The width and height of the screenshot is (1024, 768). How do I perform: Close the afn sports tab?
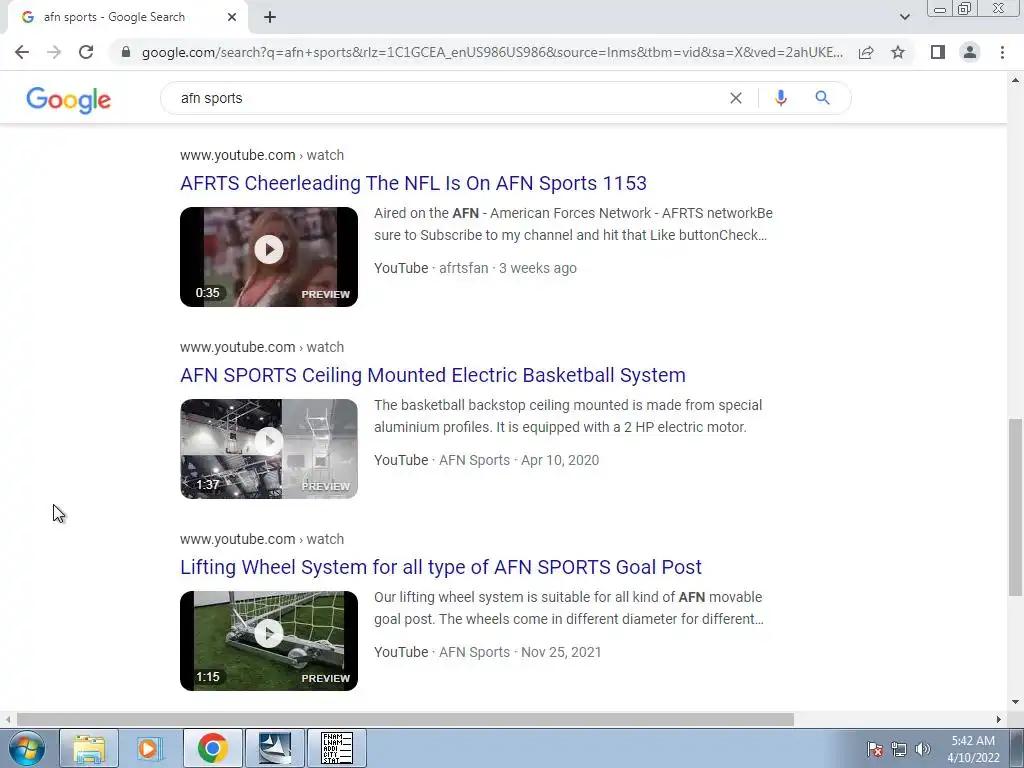coord(232,17)
